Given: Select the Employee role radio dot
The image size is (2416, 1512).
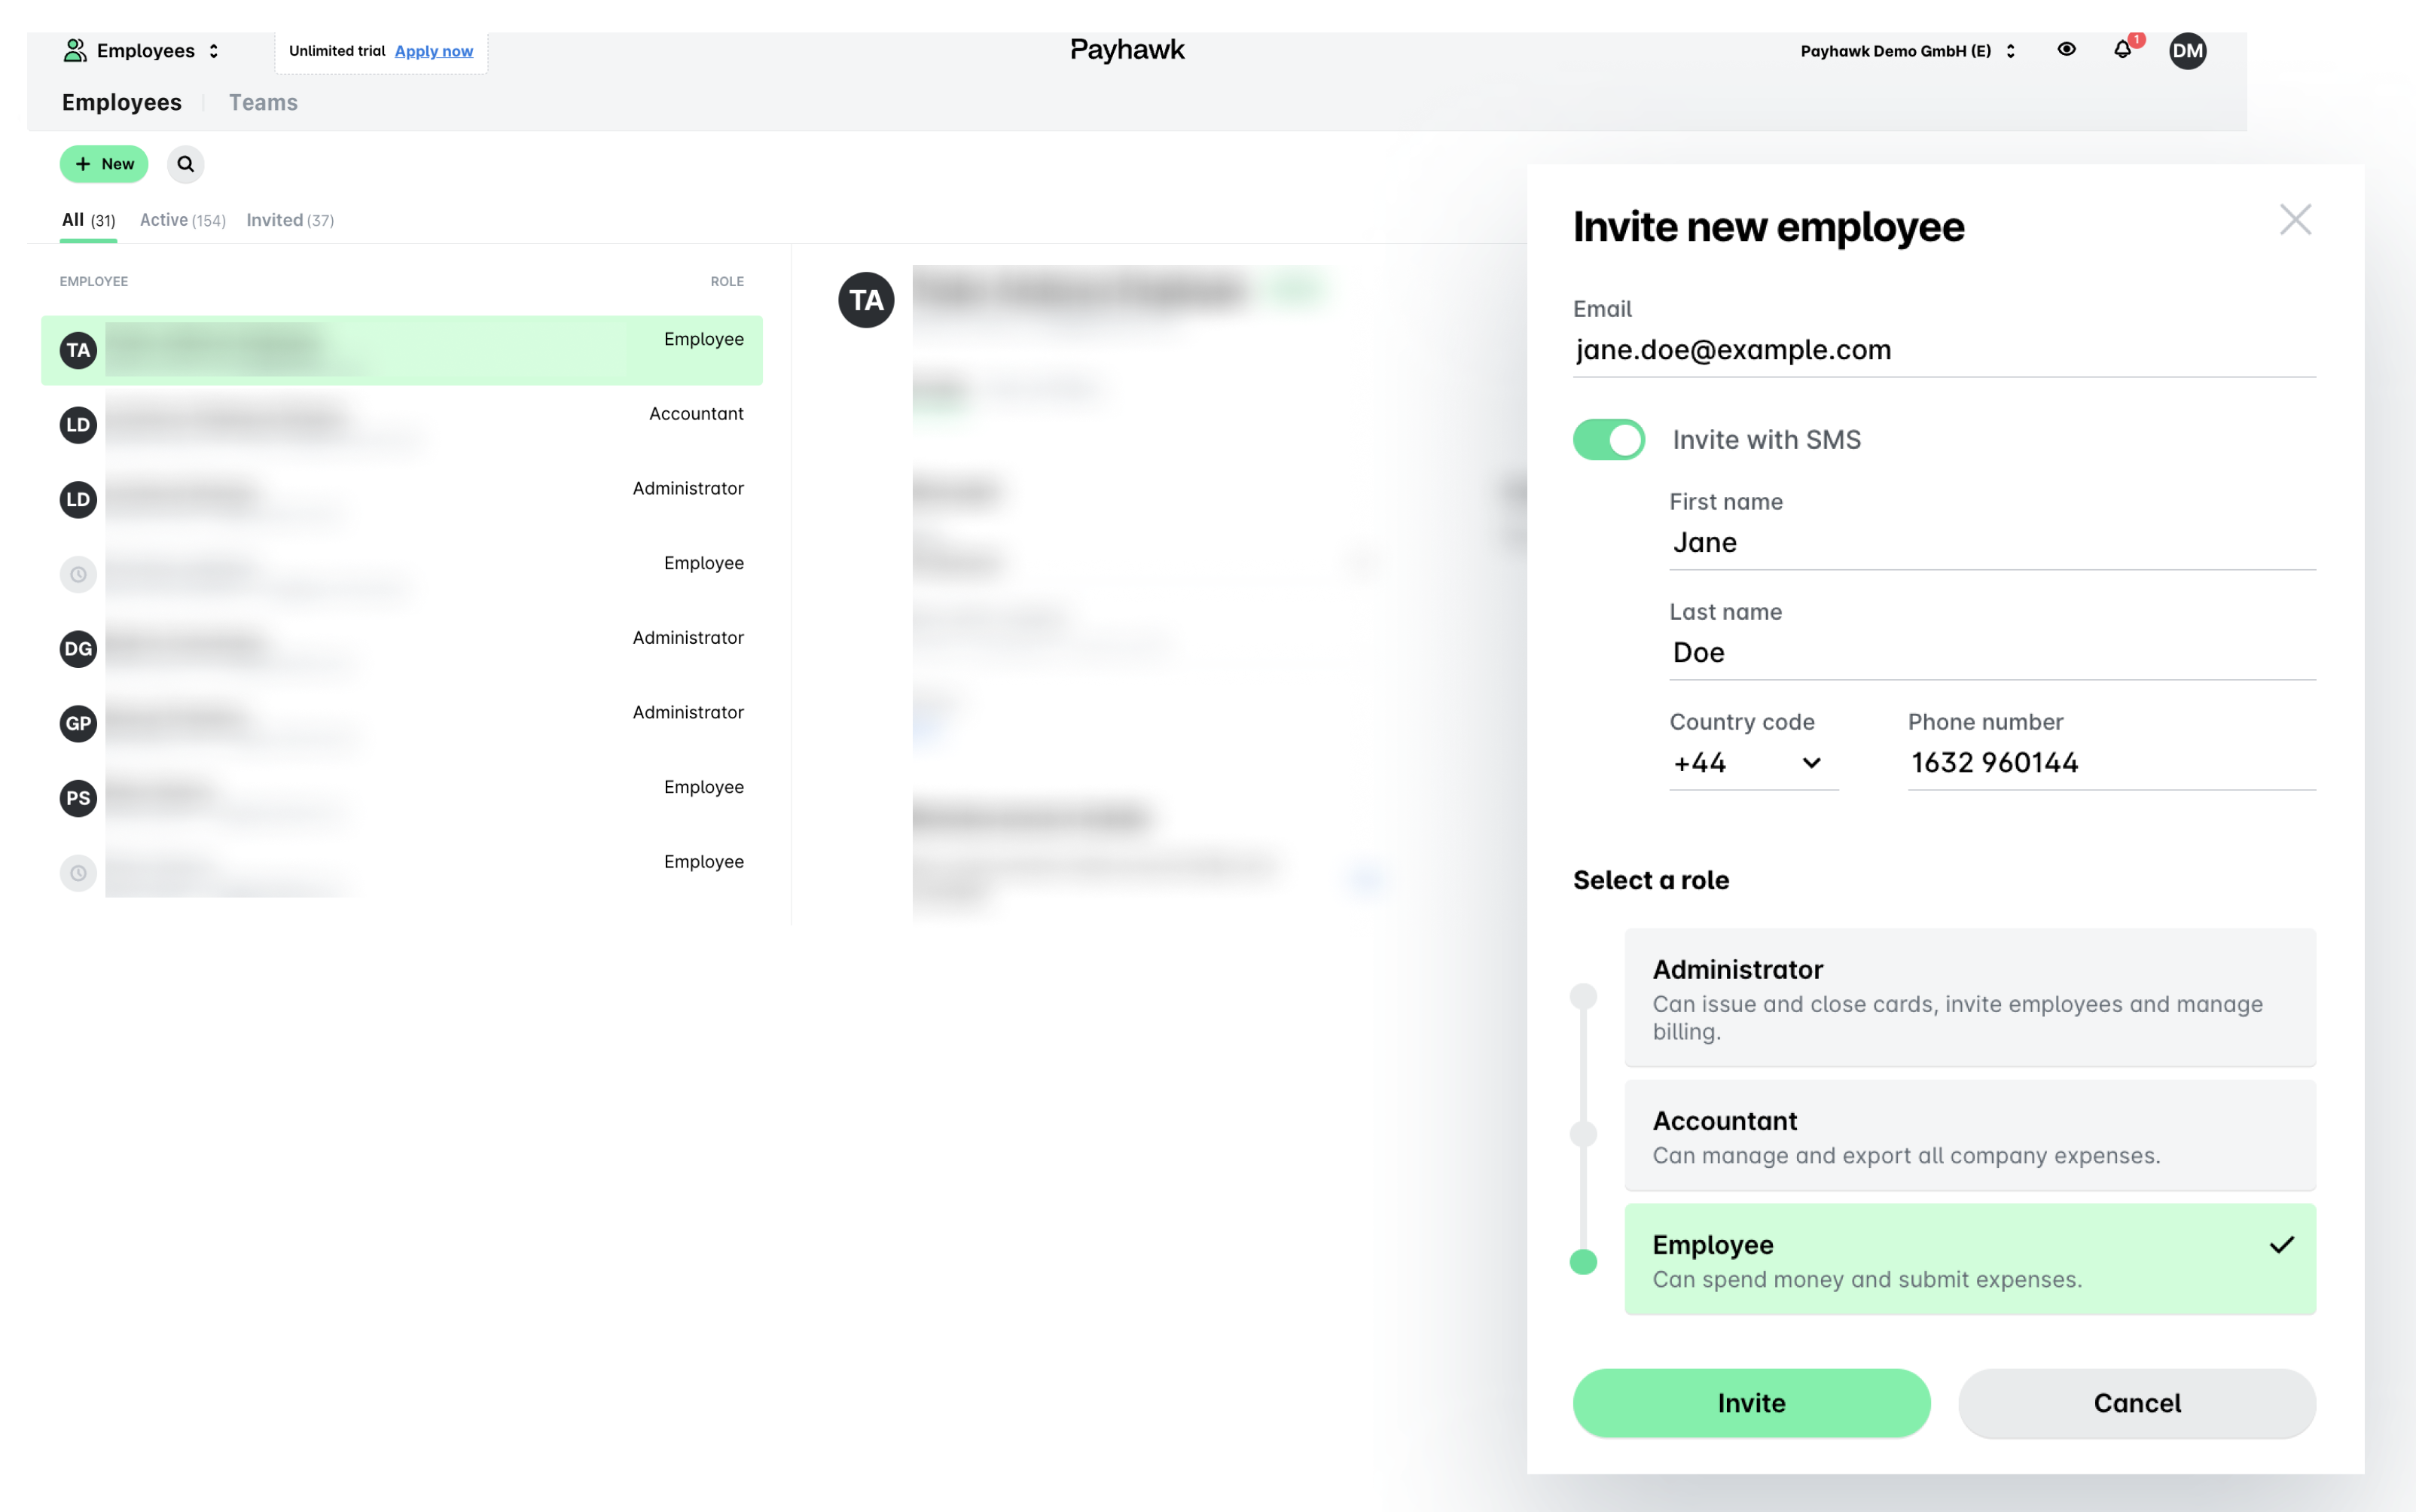Looking at the screenshot, I should (x=1583, y=1262).
